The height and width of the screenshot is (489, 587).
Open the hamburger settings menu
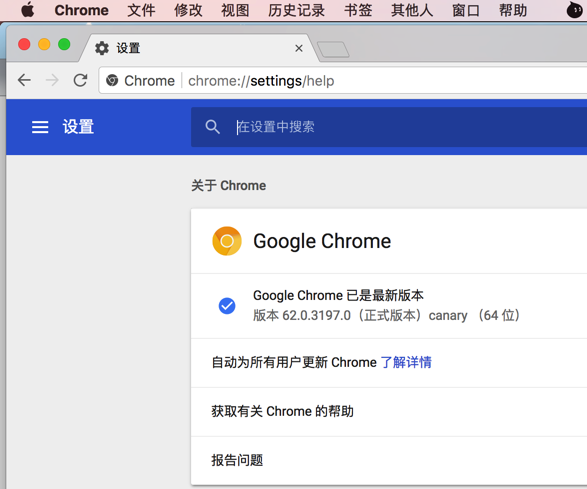point(40,127)
